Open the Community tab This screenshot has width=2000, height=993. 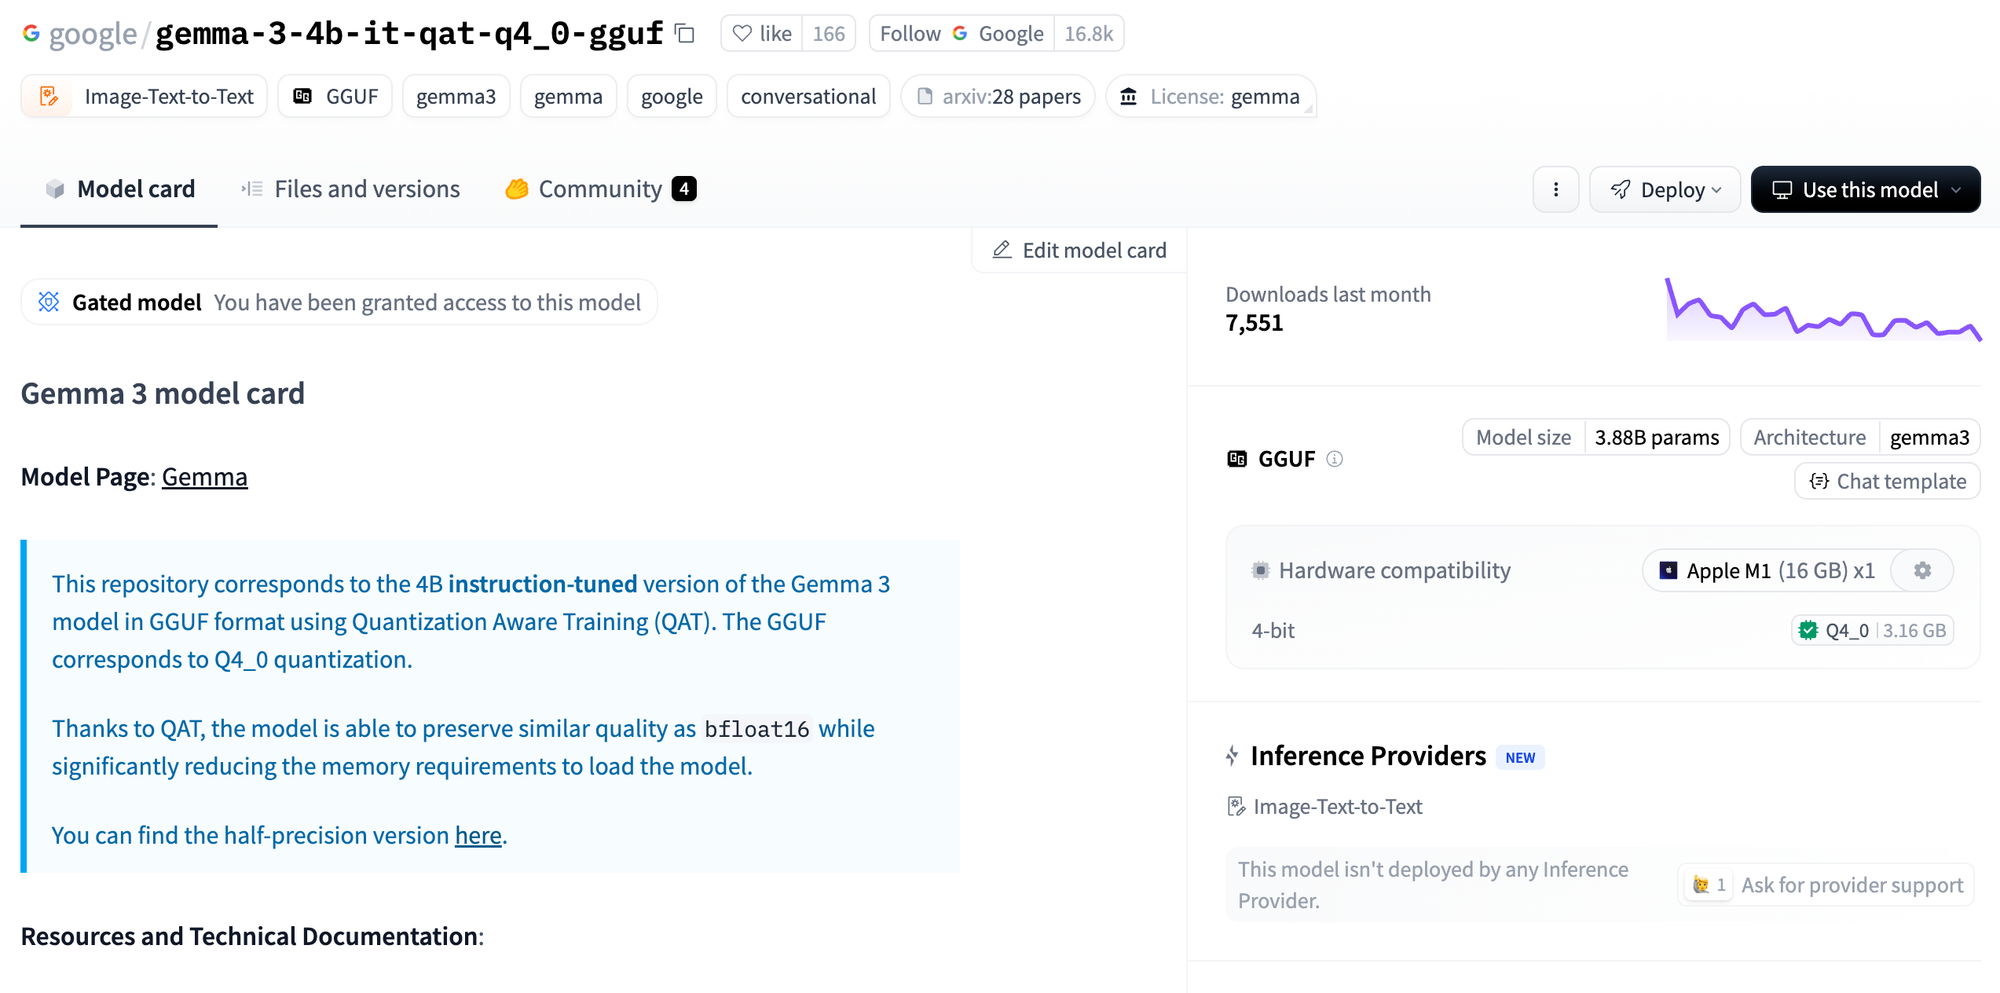point(600,189)
